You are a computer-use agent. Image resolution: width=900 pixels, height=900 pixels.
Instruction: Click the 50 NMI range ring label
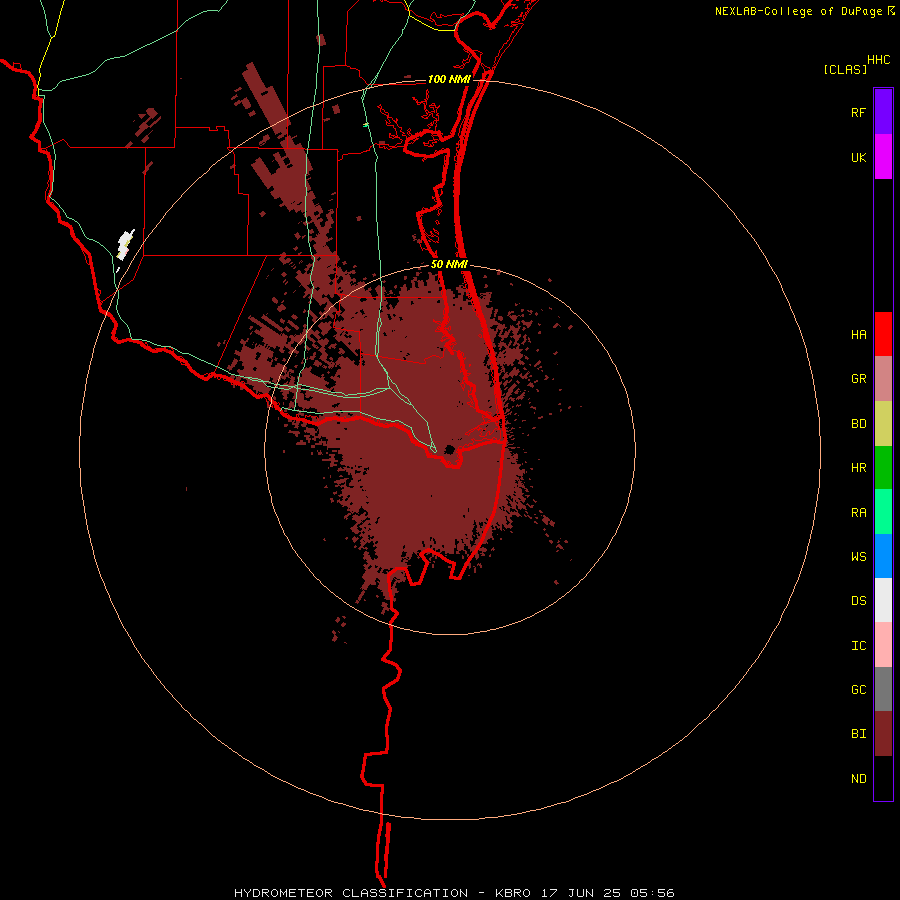click(449, 264)
